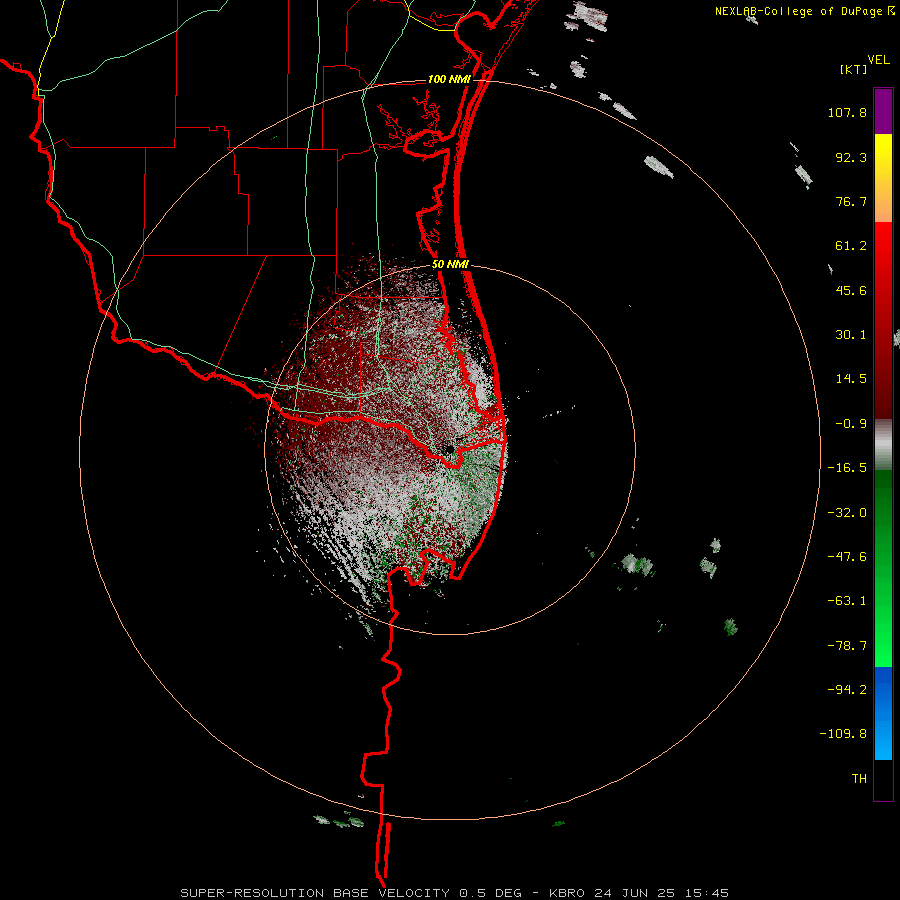Click the -109.8 legend value
The height and width of the screenshot is (900, 900).
click(x=844, y=734)
